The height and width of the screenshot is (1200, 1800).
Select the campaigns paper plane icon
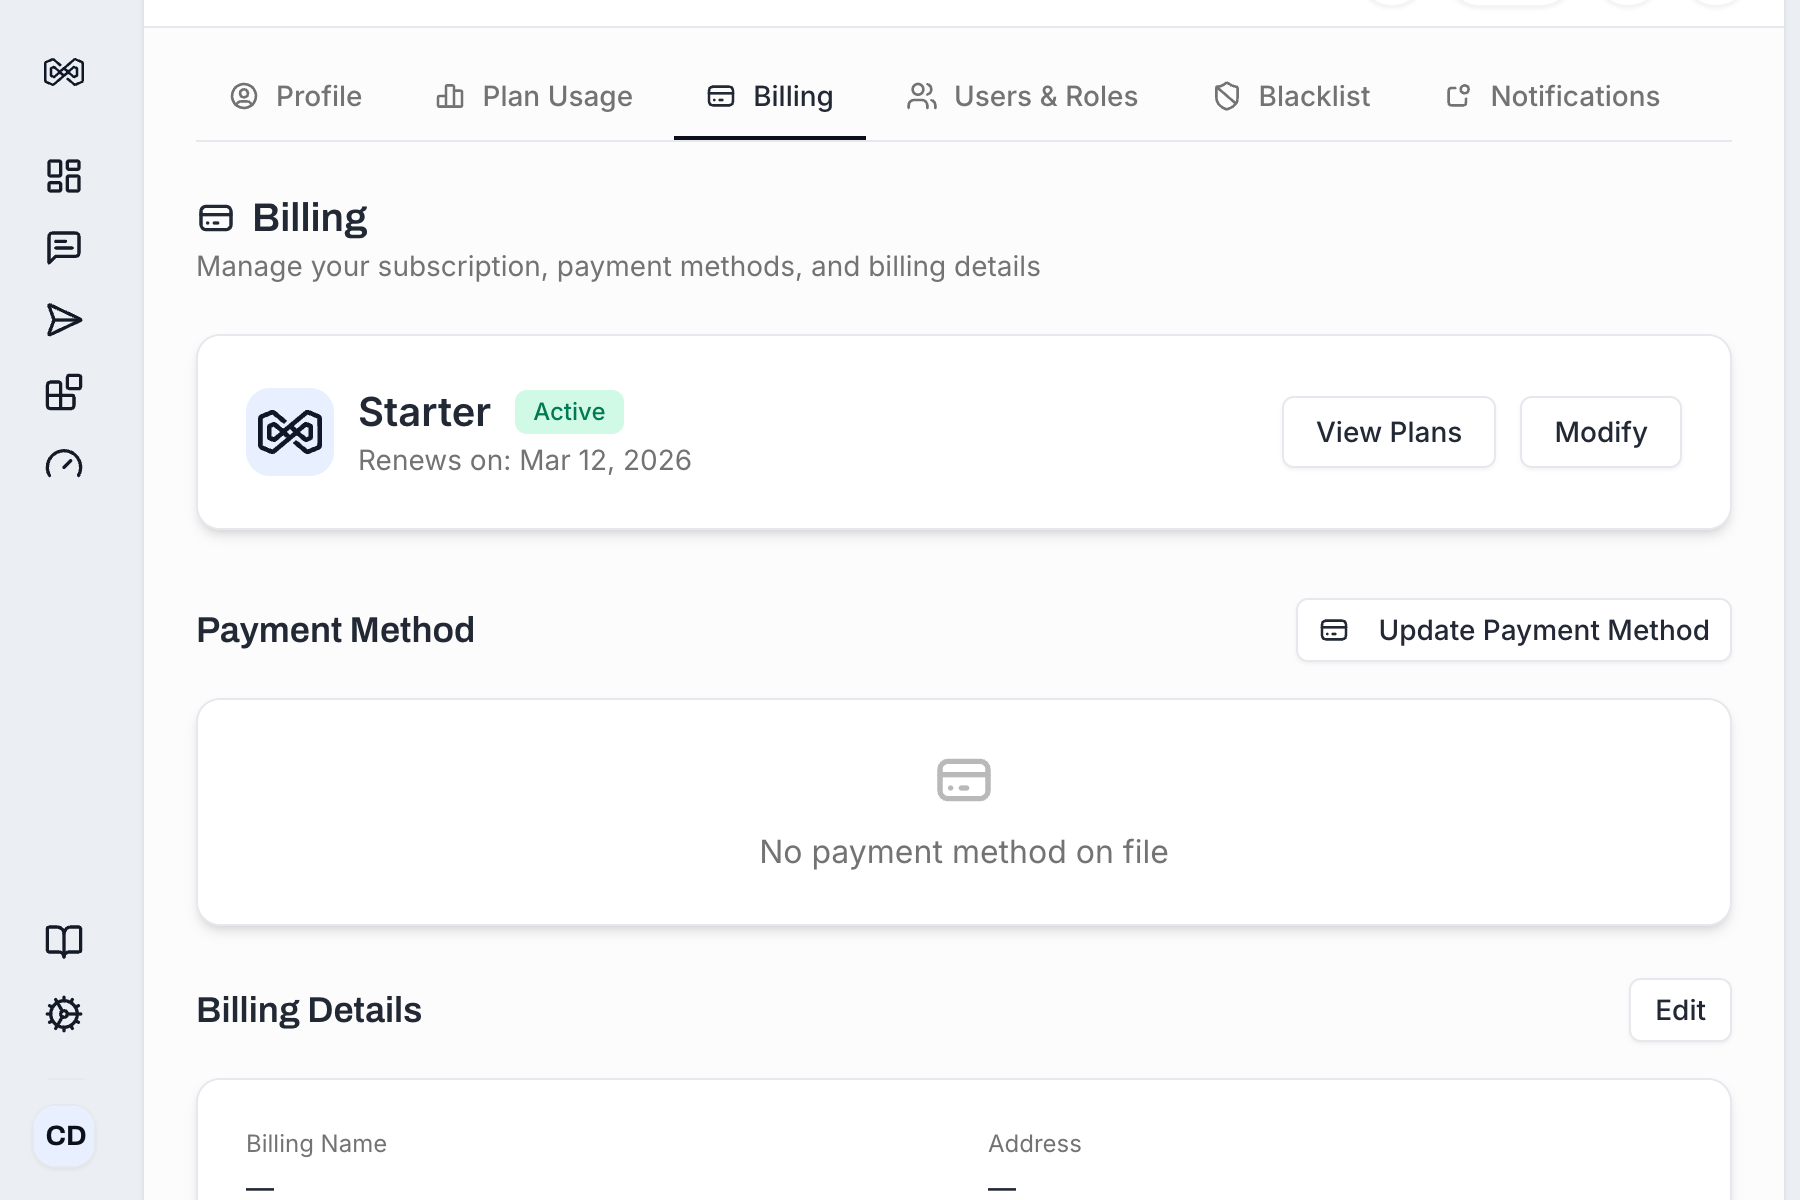coord(63,320)
